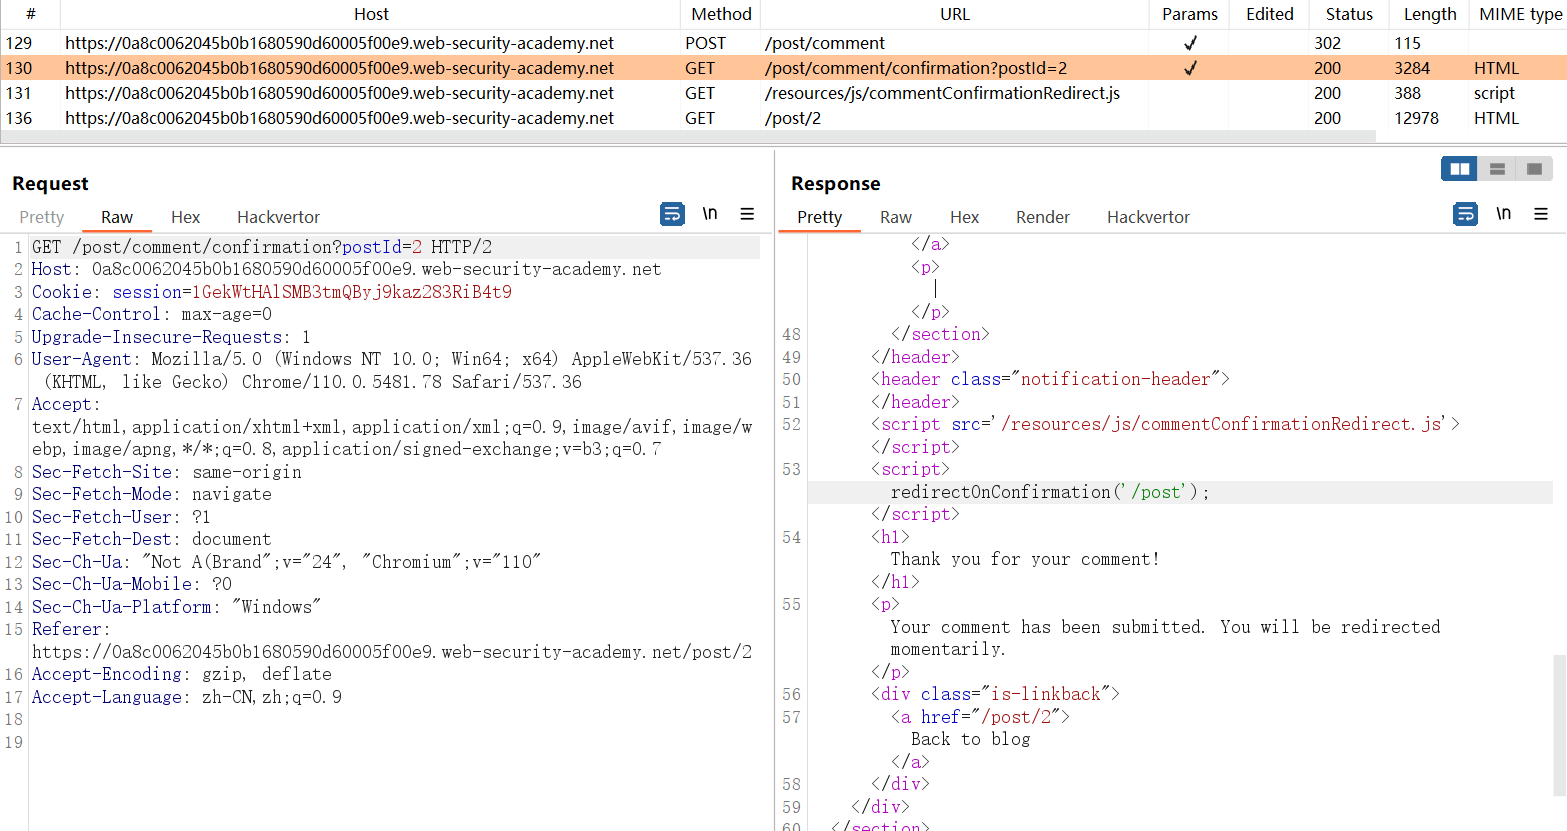1567x831 pixels.
Task: Switch to top-bottom stacked layout view
Action: pyautogui.click(x=1497, y=169)
